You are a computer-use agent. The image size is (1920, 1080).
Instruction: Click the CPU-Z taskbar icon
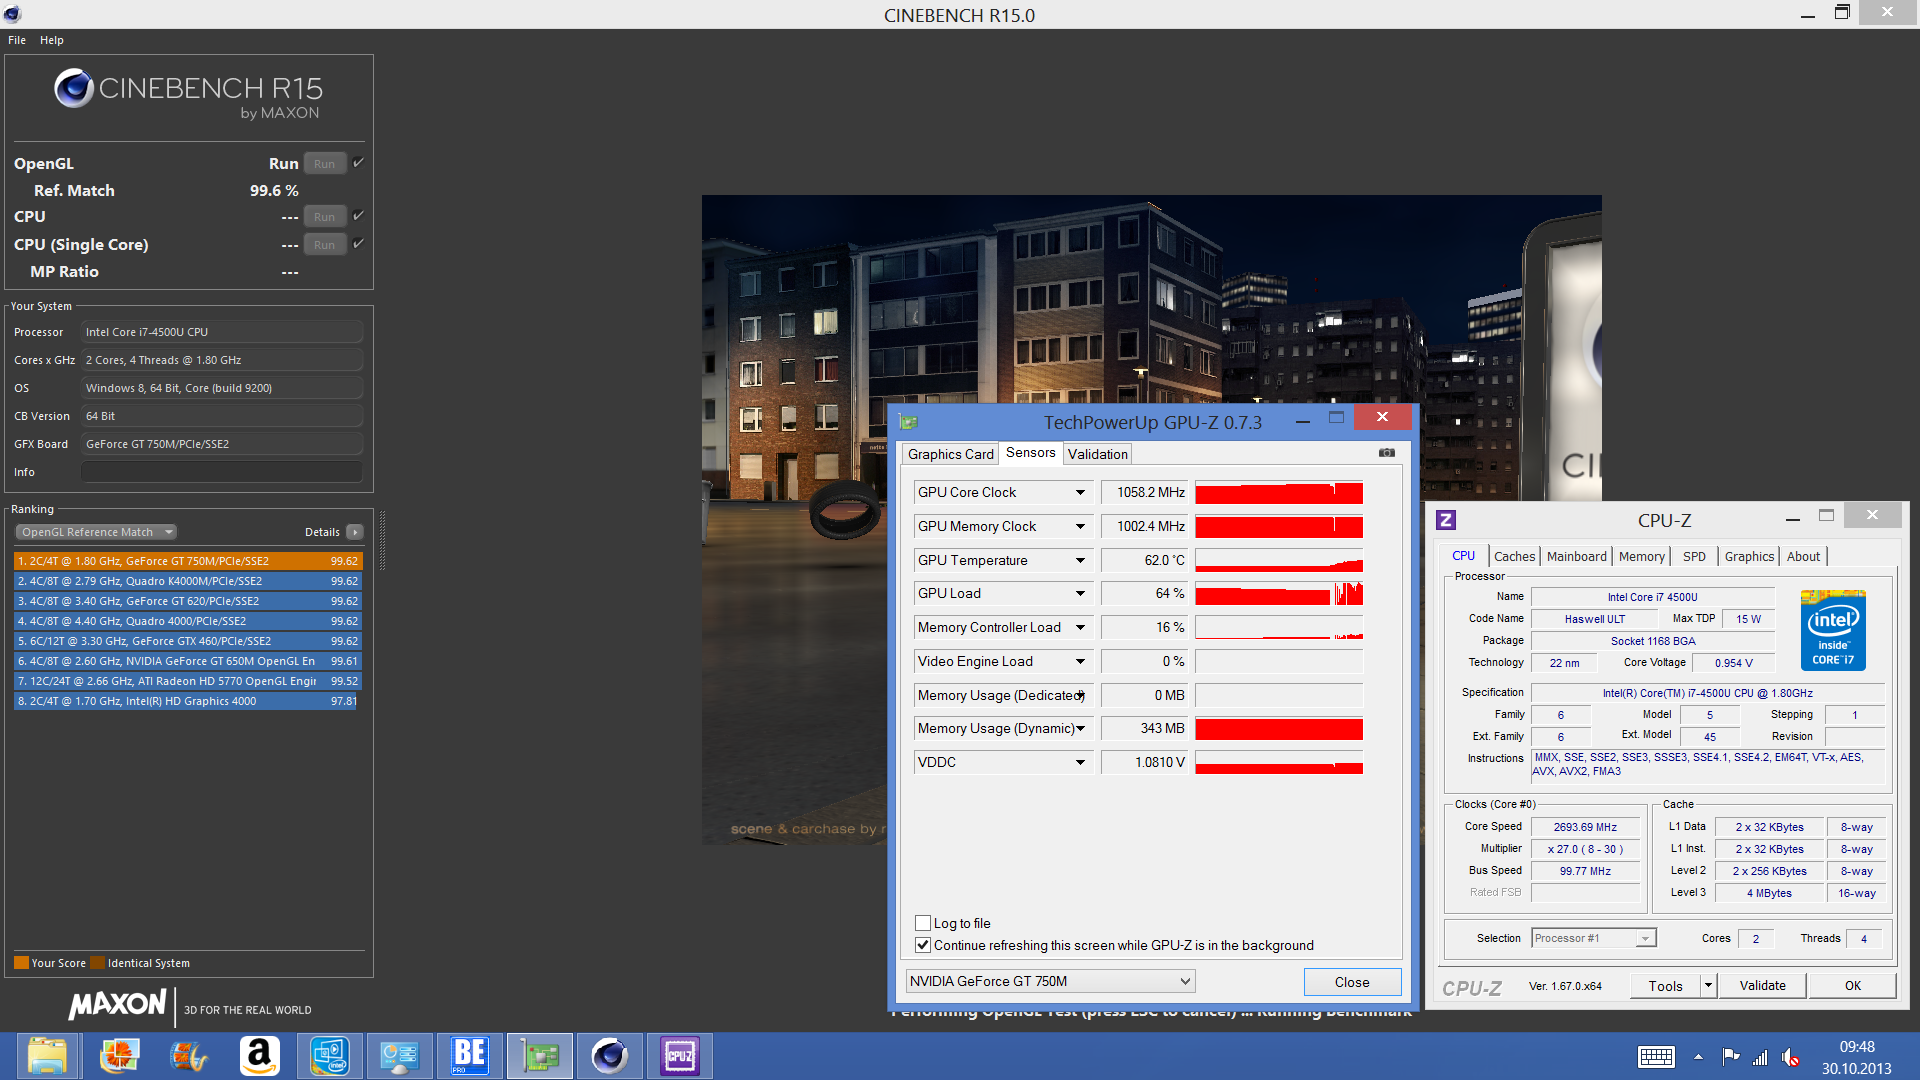[x=680, y=1056]
